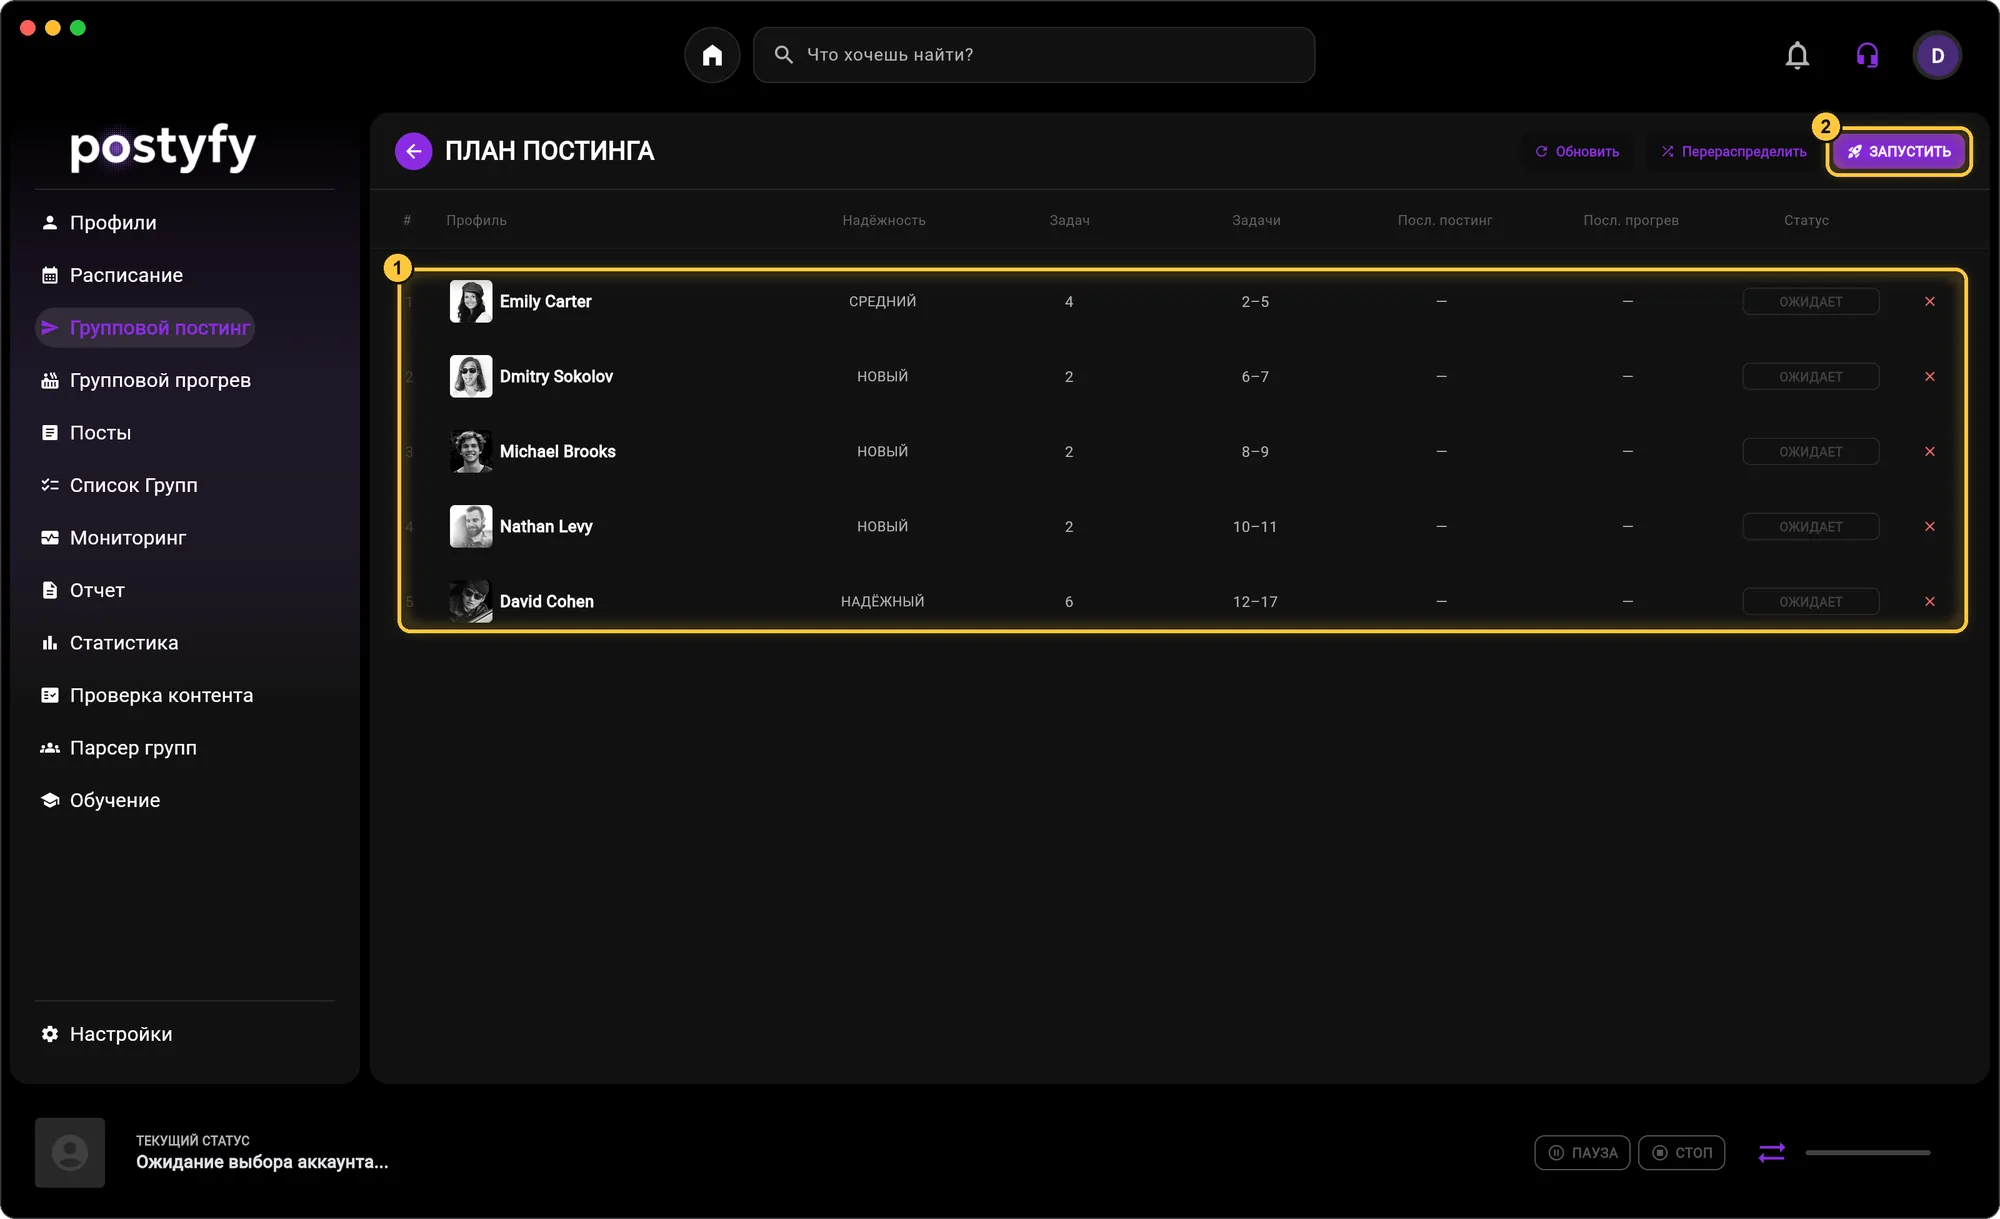This screenshot has width=2000, height=1219.
Task: Click ОЖИДАЕТ status in Emily Carter row
Action: pos(1810,301)
